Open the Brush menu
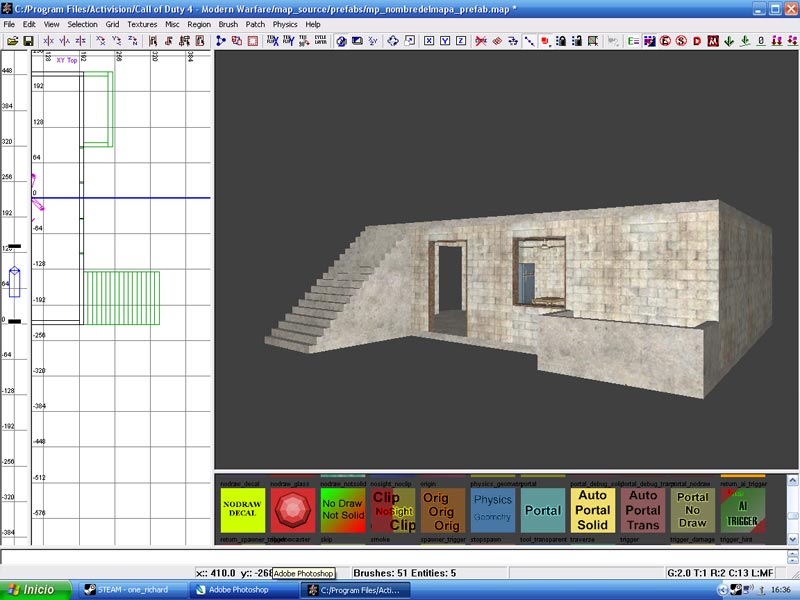 coord(228,24)
